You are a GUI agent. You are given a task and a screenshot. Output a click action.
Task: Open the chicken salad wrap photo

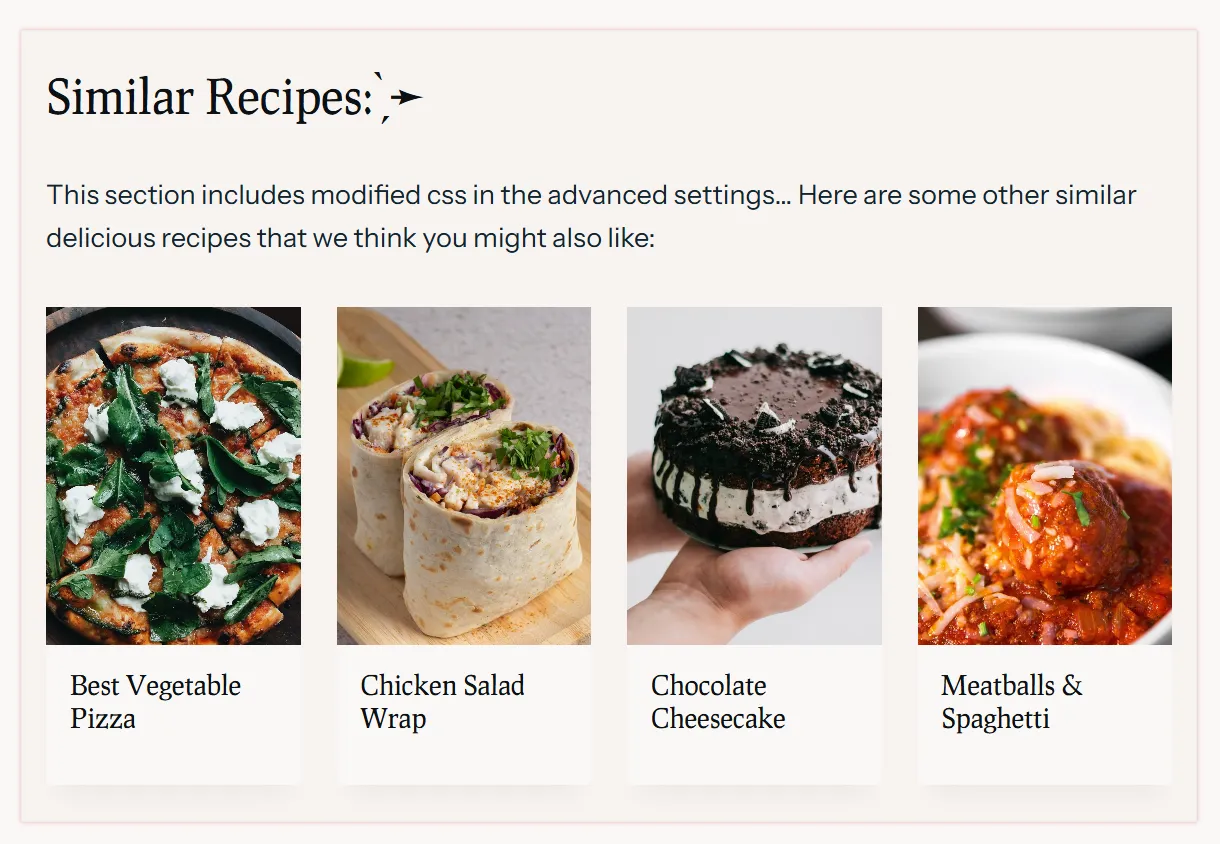click(464, 476)
